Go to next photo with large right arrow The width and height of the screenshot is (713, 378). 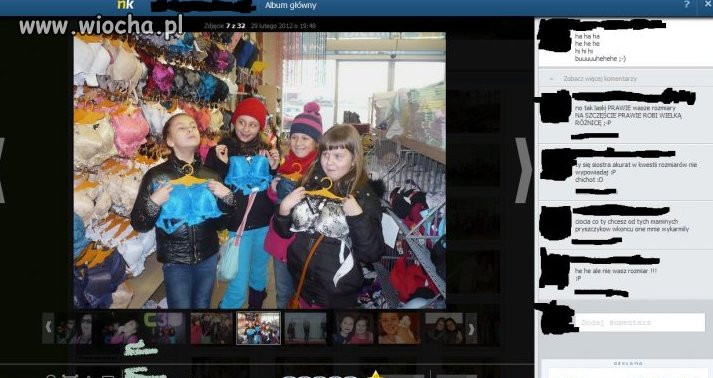[x=523, y=170]
